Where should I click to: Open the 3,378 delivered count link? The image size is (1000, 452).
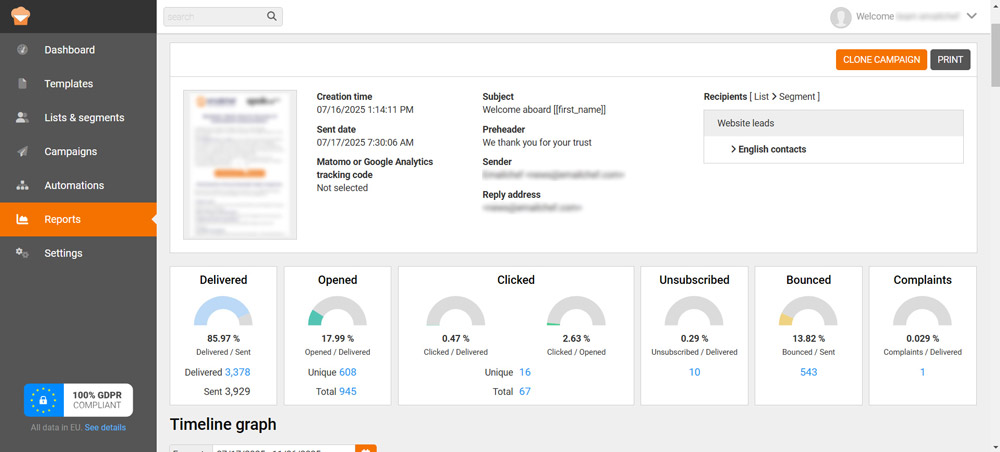(238, 372)
